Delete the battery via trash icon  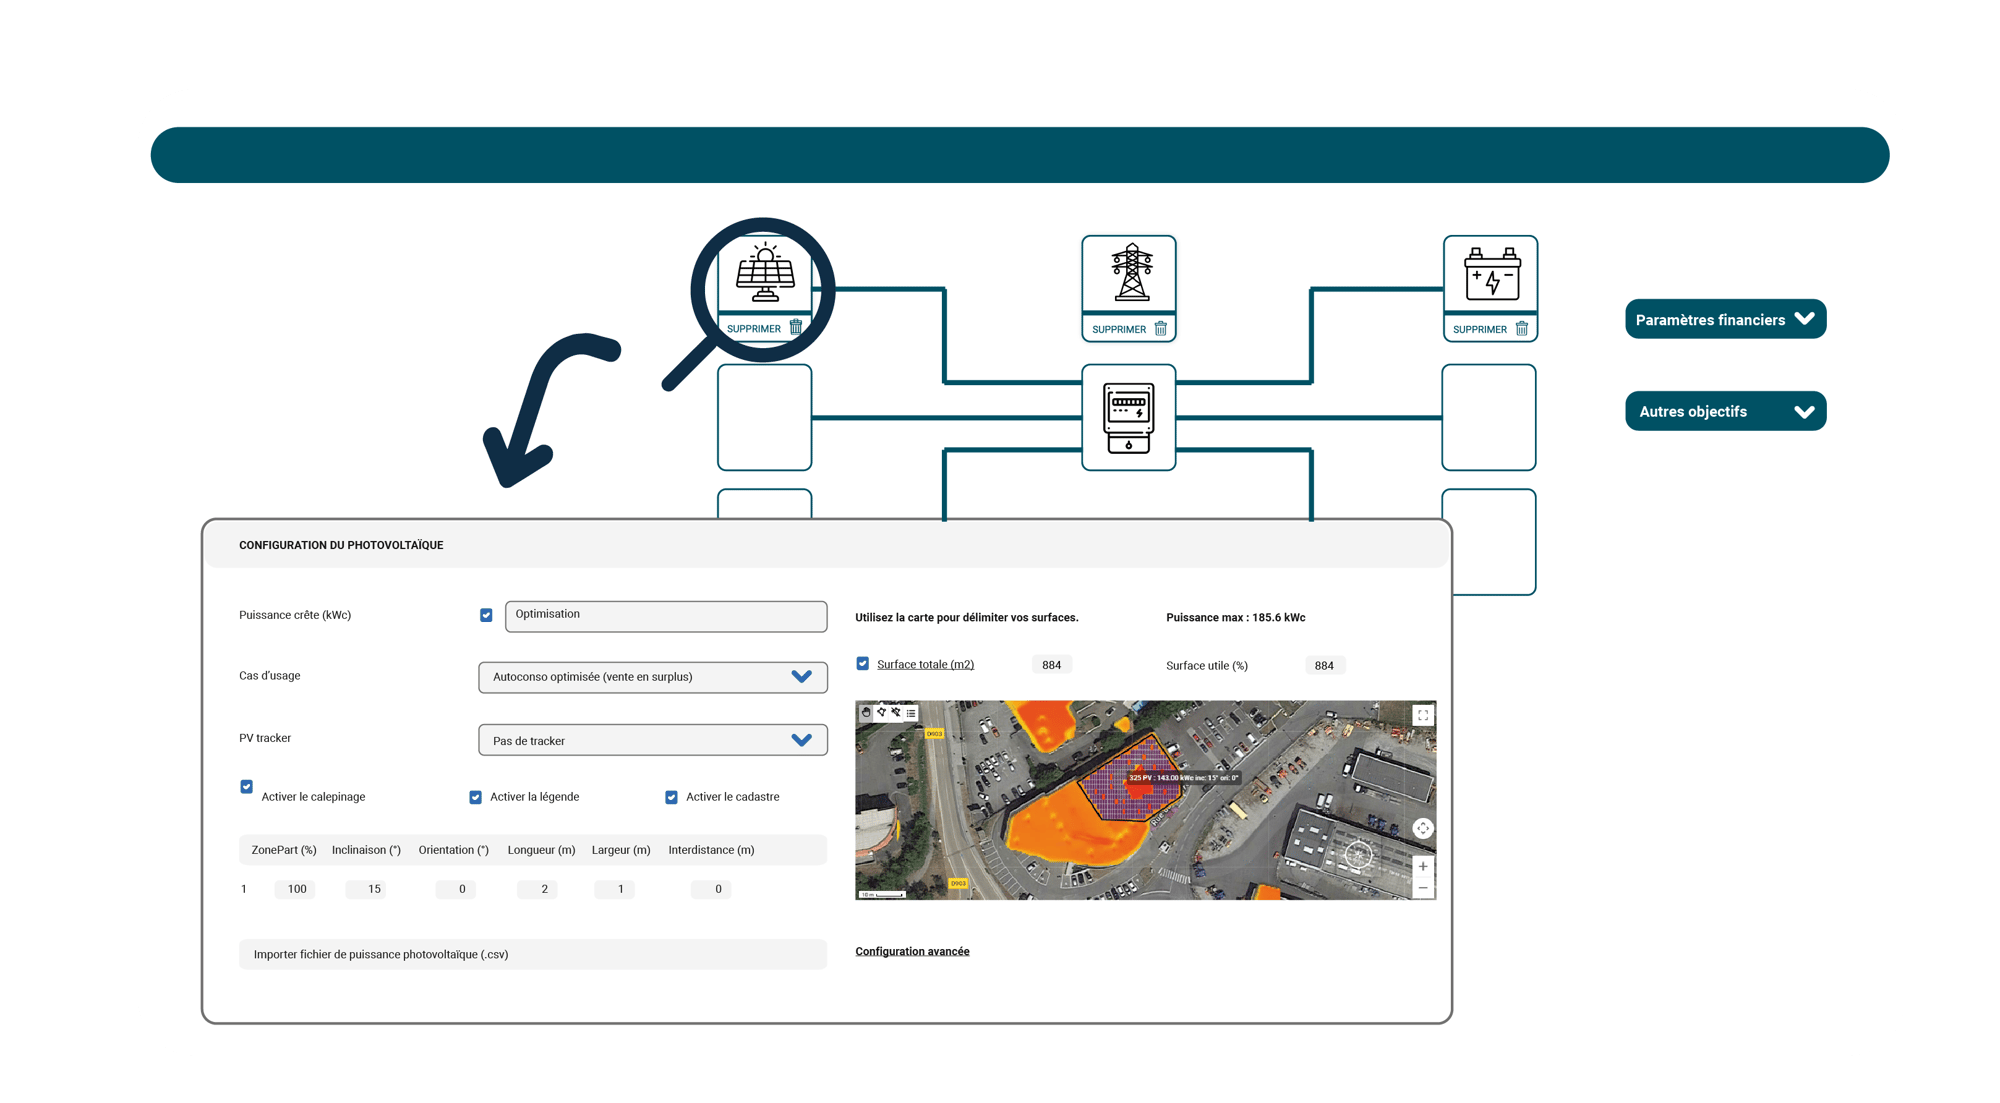1521,328
